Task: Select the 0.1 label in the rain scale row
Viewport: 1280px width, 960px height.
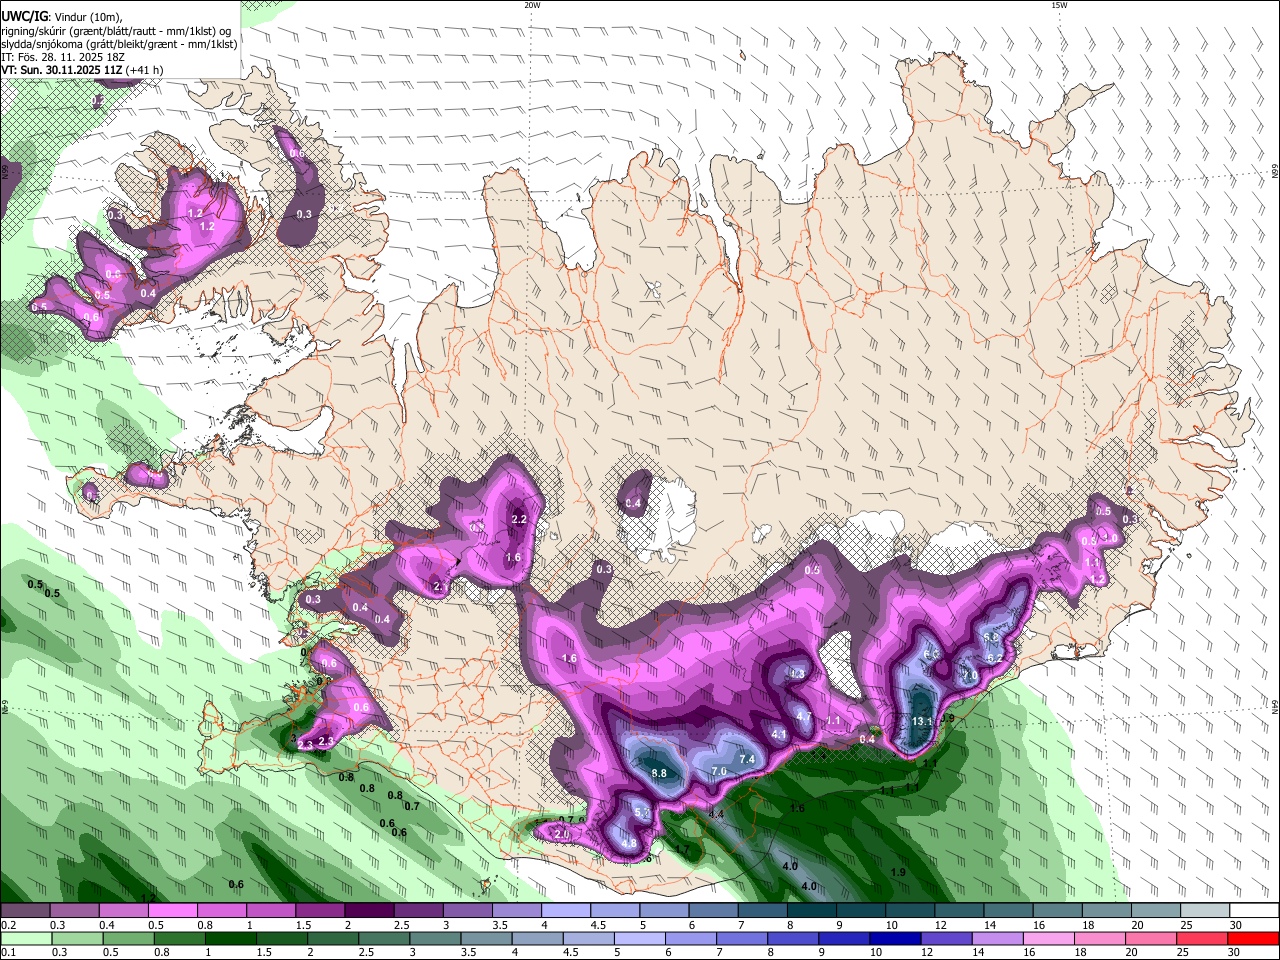Action: (x=8, y=953)
